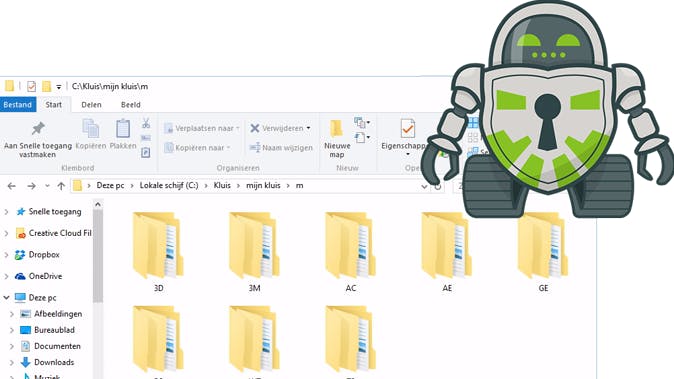This screenshot has width=674, height=379.
Task: Open the Bestand menu tab
Action: click(18, 104)
